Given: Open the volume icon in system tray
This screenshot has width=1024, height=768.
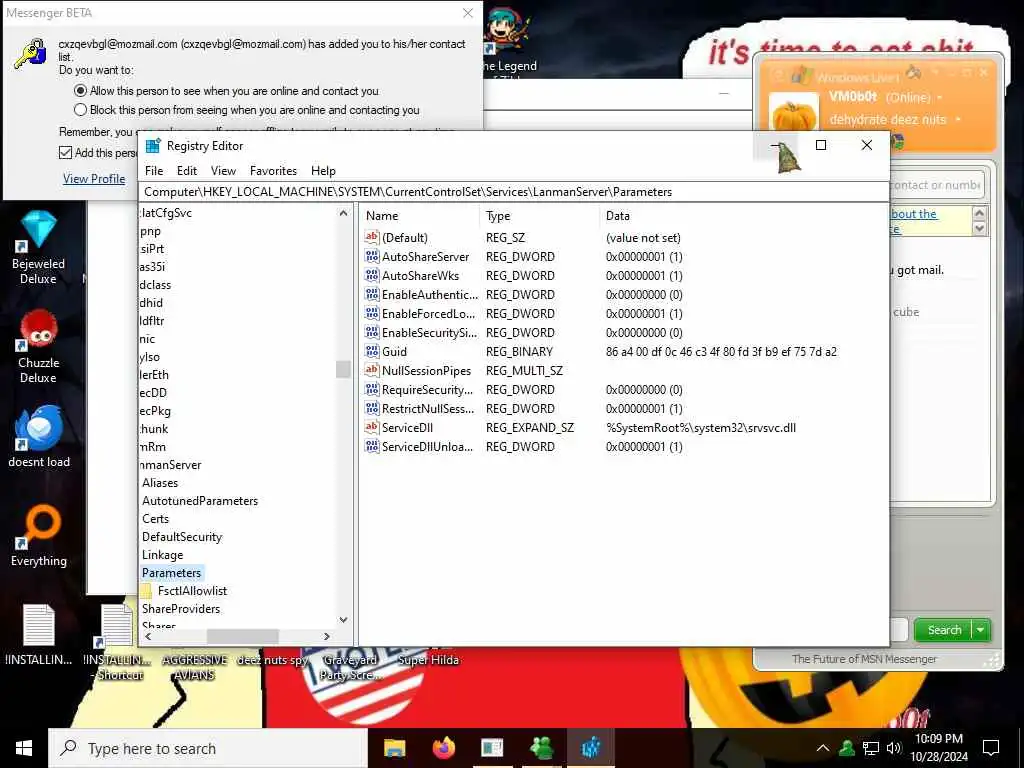Looking at the screenshot, I should [894, 748].
